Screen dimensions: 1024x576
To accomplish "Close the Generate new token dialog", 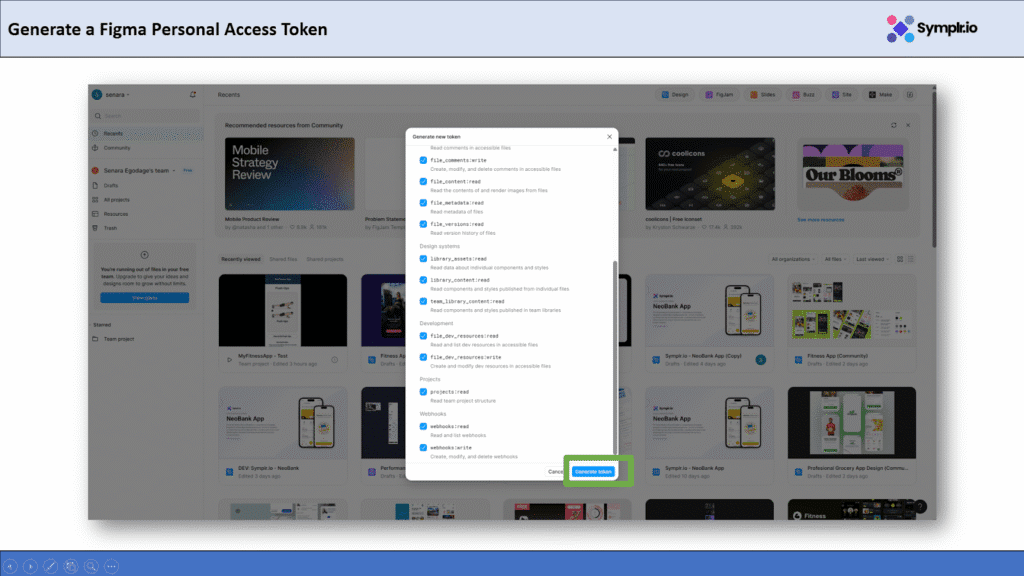I will click(x=609, y=136).
